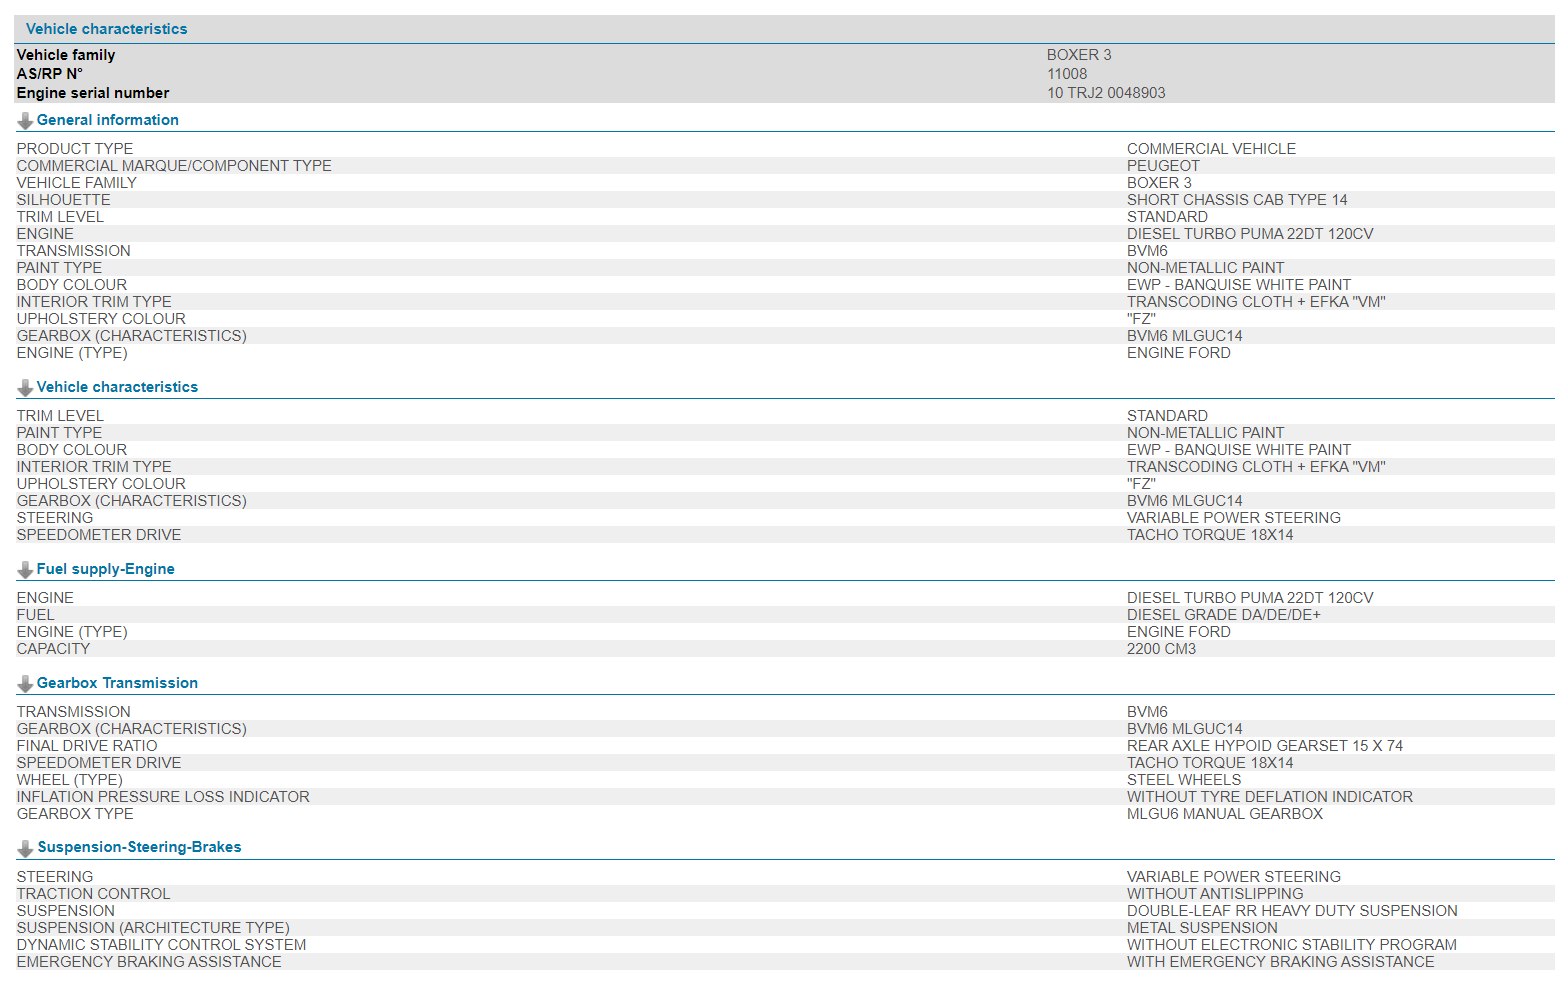Screen dimensions: 1555x986
Task: Click the CAPACITY row label
Action: [53, 649]
